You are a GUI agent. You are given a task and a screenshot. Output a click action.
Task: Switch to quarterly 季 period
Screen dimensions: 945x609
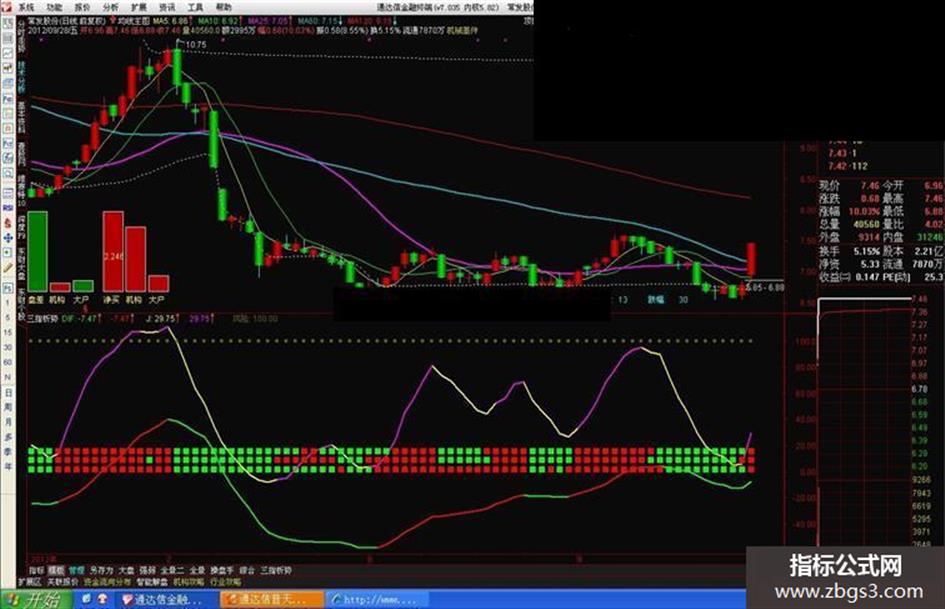8,452
